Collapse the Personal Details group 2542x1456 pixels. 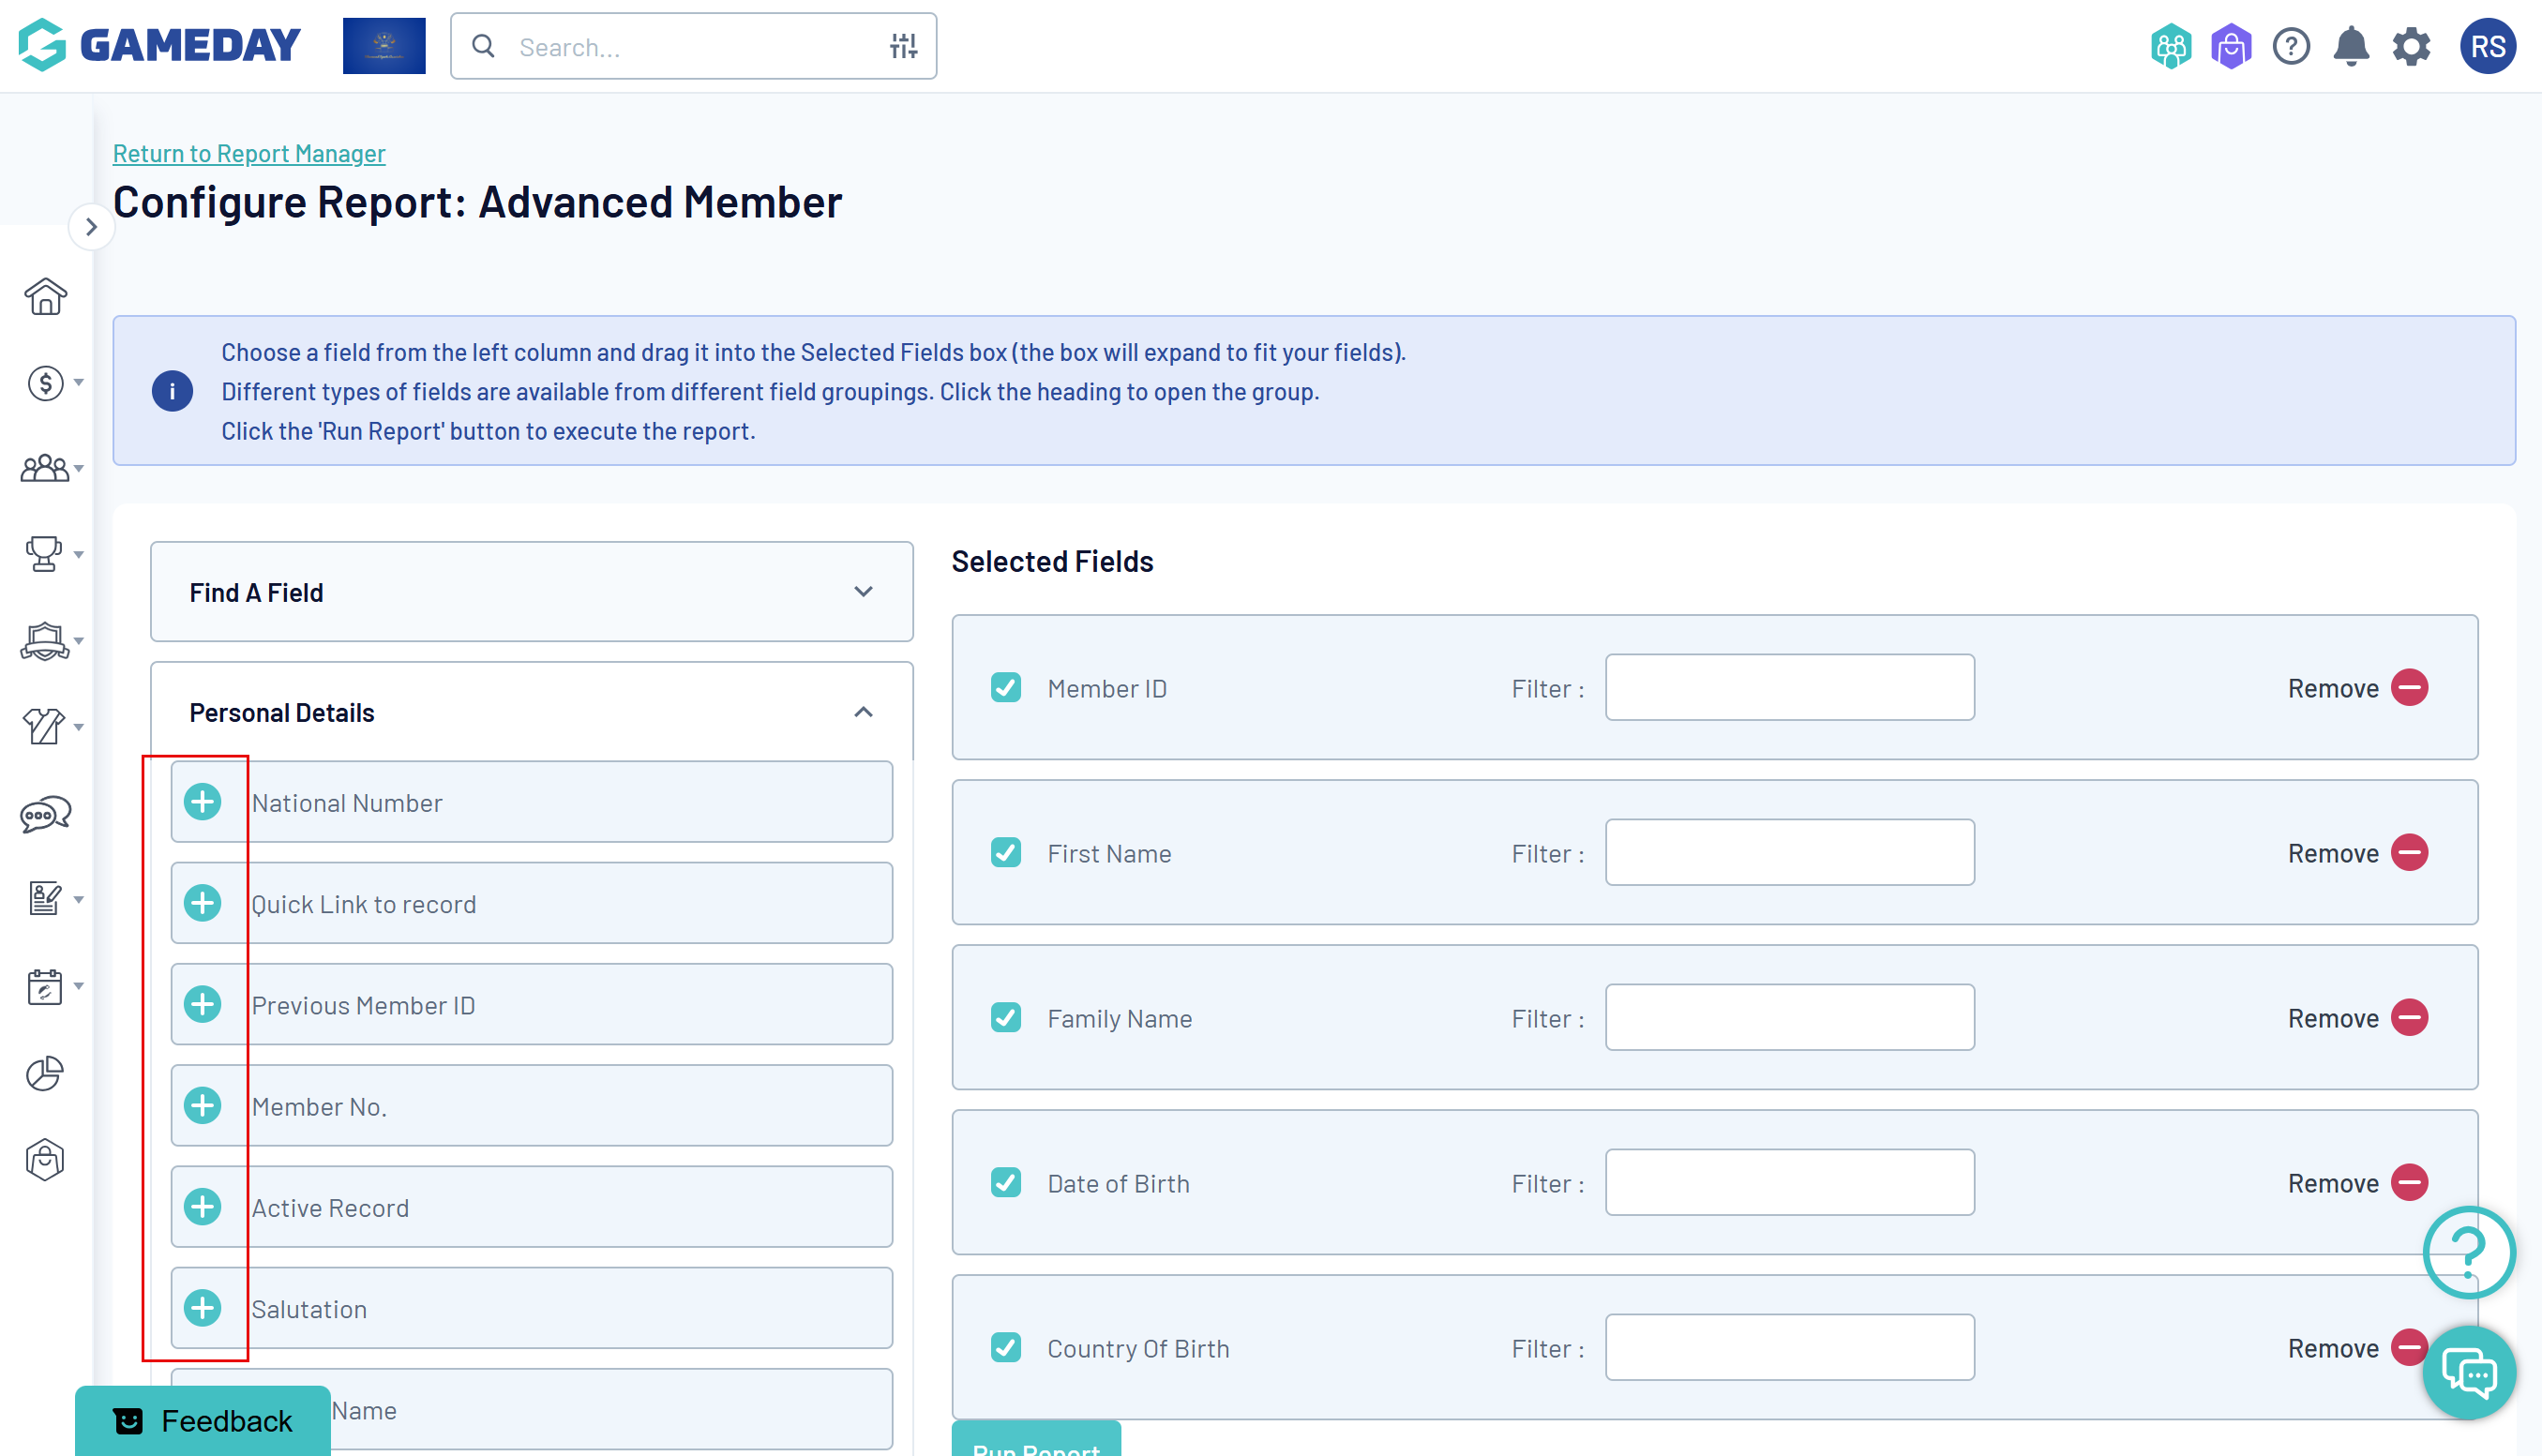862,712
